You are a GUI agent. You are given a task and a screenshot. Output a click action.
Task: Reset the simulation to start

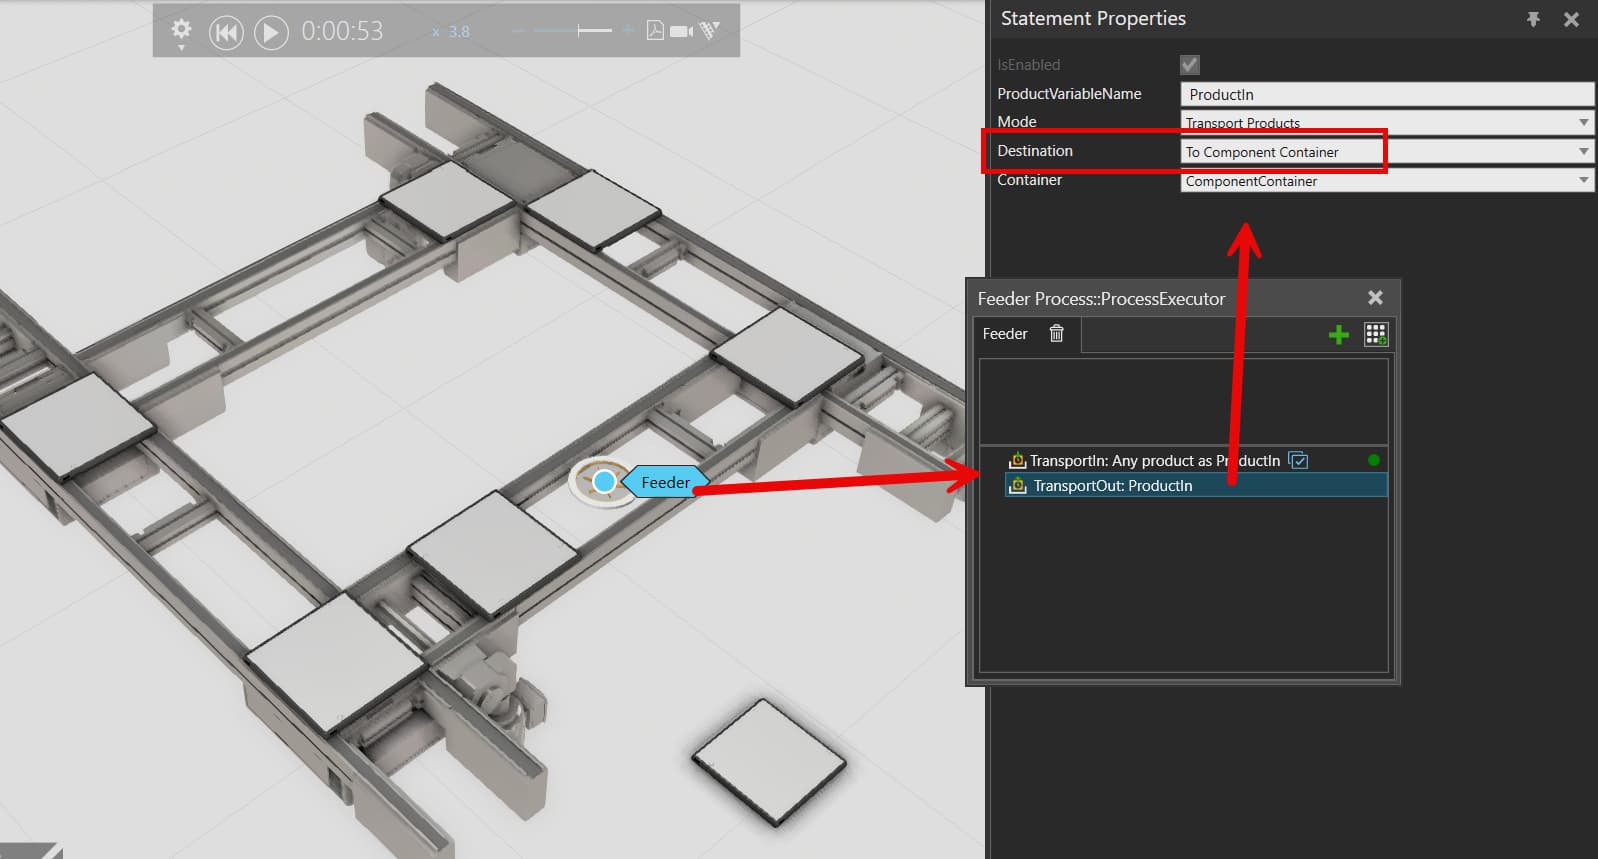click(x=226, y=33)
